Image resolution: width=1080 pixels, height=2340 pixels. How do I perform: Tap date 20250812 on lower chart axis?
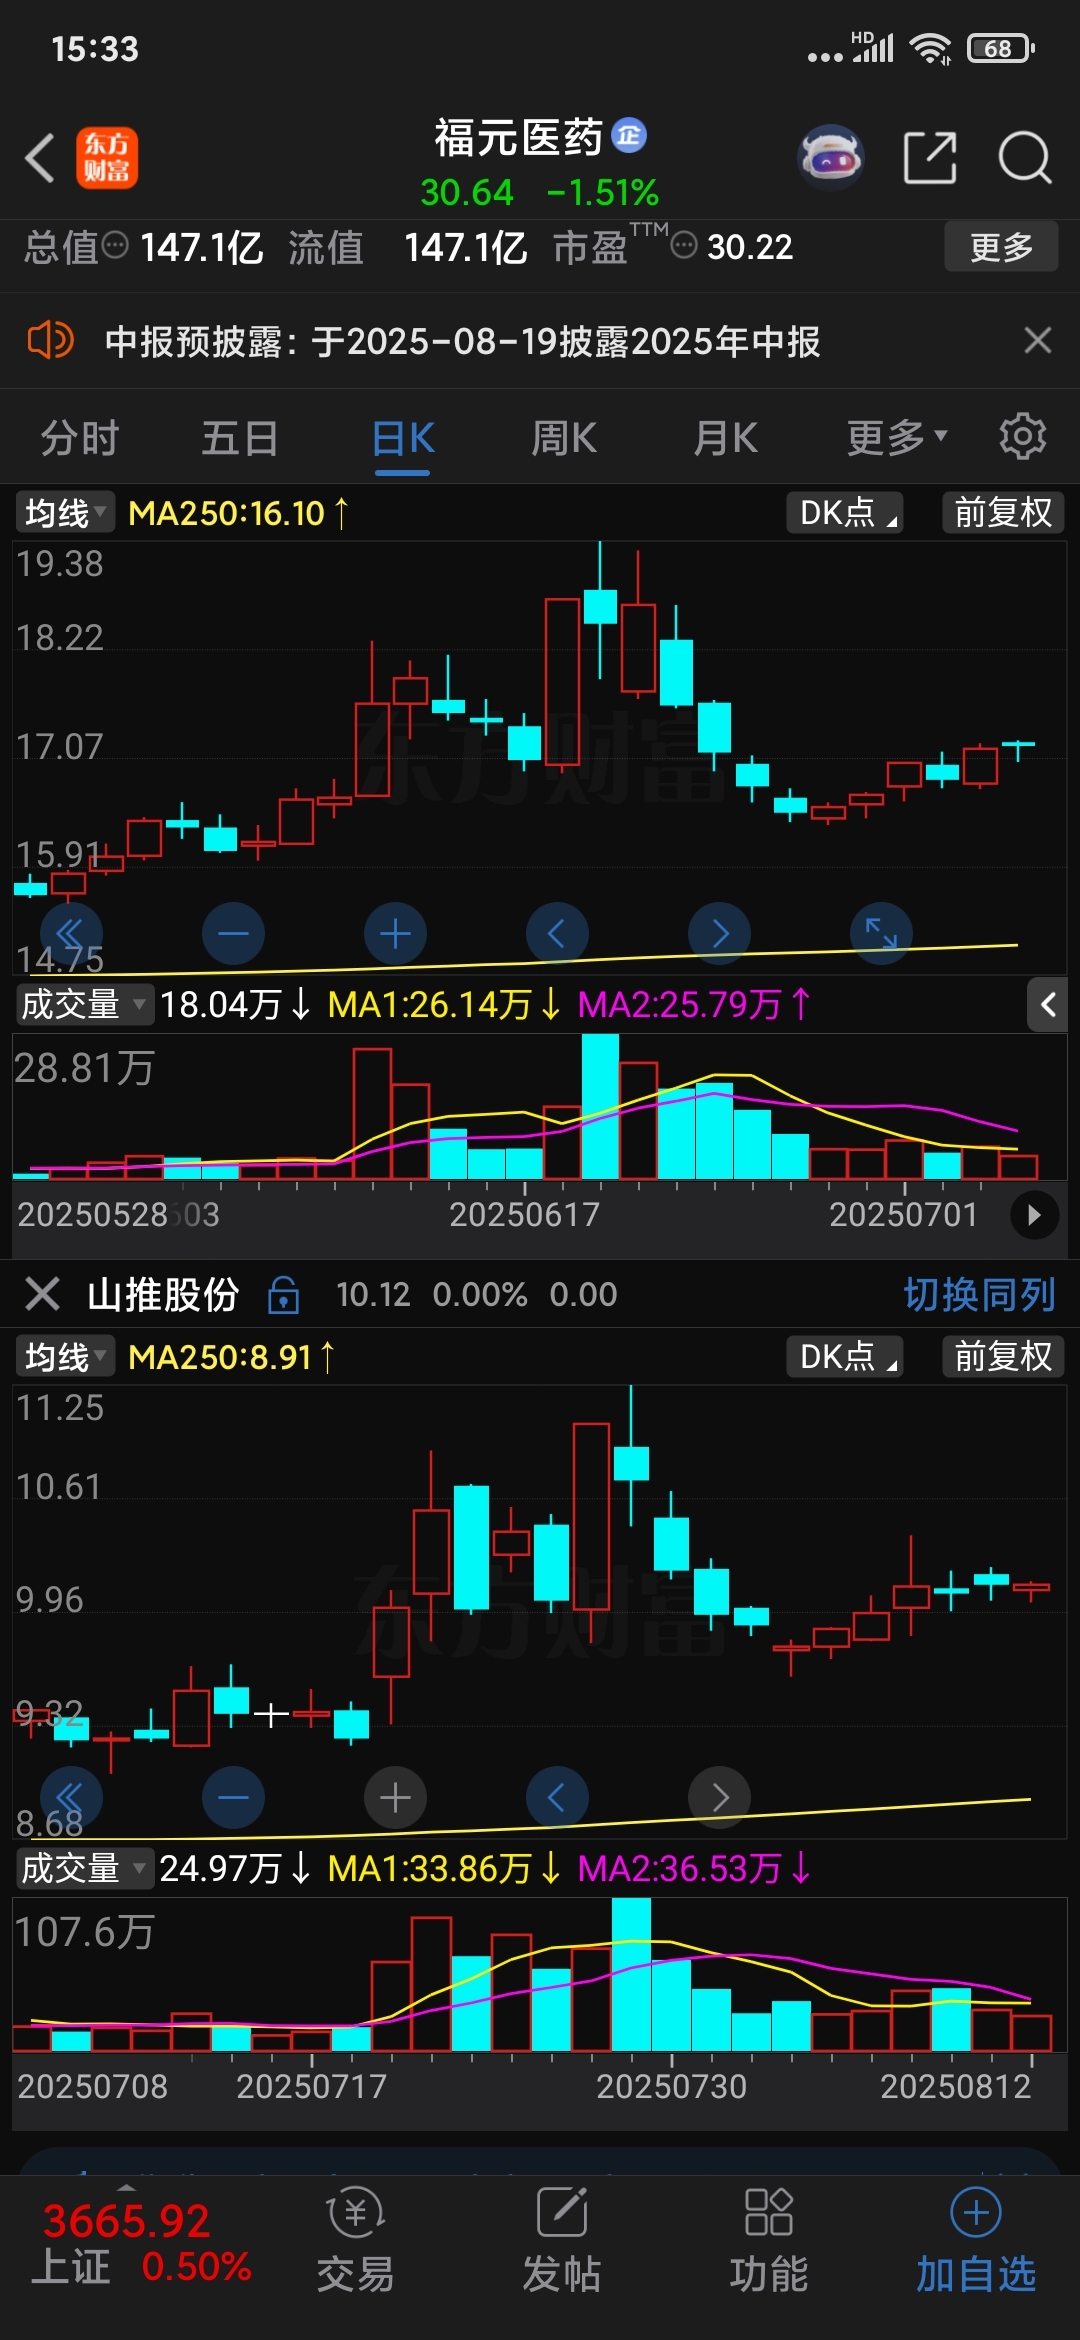(x=956, y=2086)
